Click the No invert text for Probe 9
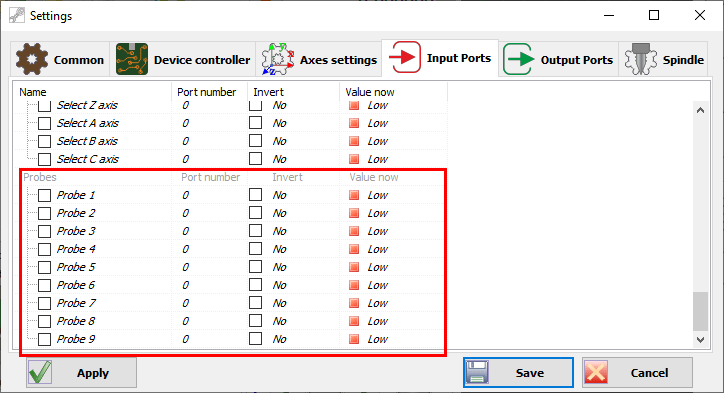The height and width of the screenshot is (393, 724). [279, 339]
